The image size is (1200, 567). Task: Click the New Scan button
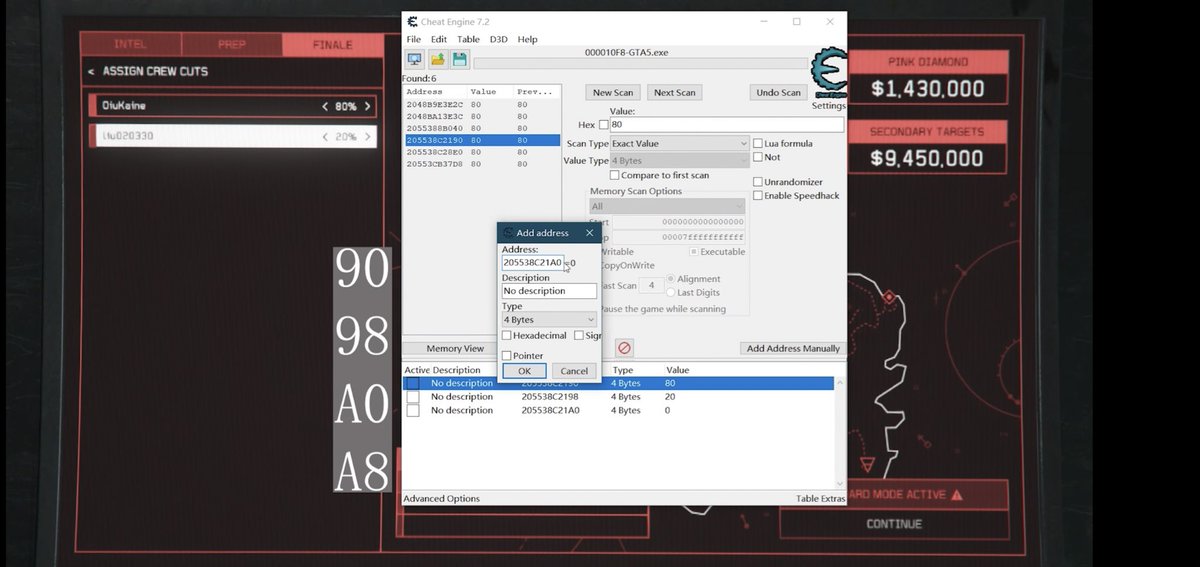coord(613,92)
